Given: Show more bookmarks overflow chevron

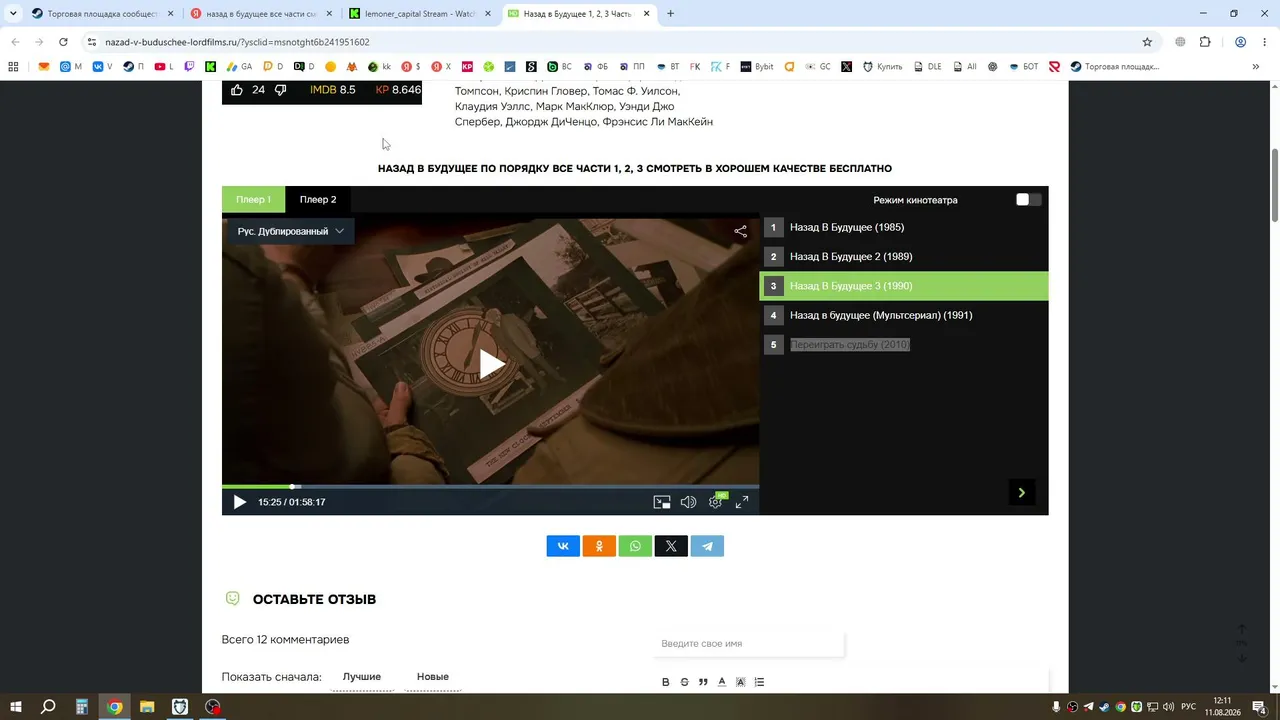Looking at the screenshot, I should [1256, 67].
